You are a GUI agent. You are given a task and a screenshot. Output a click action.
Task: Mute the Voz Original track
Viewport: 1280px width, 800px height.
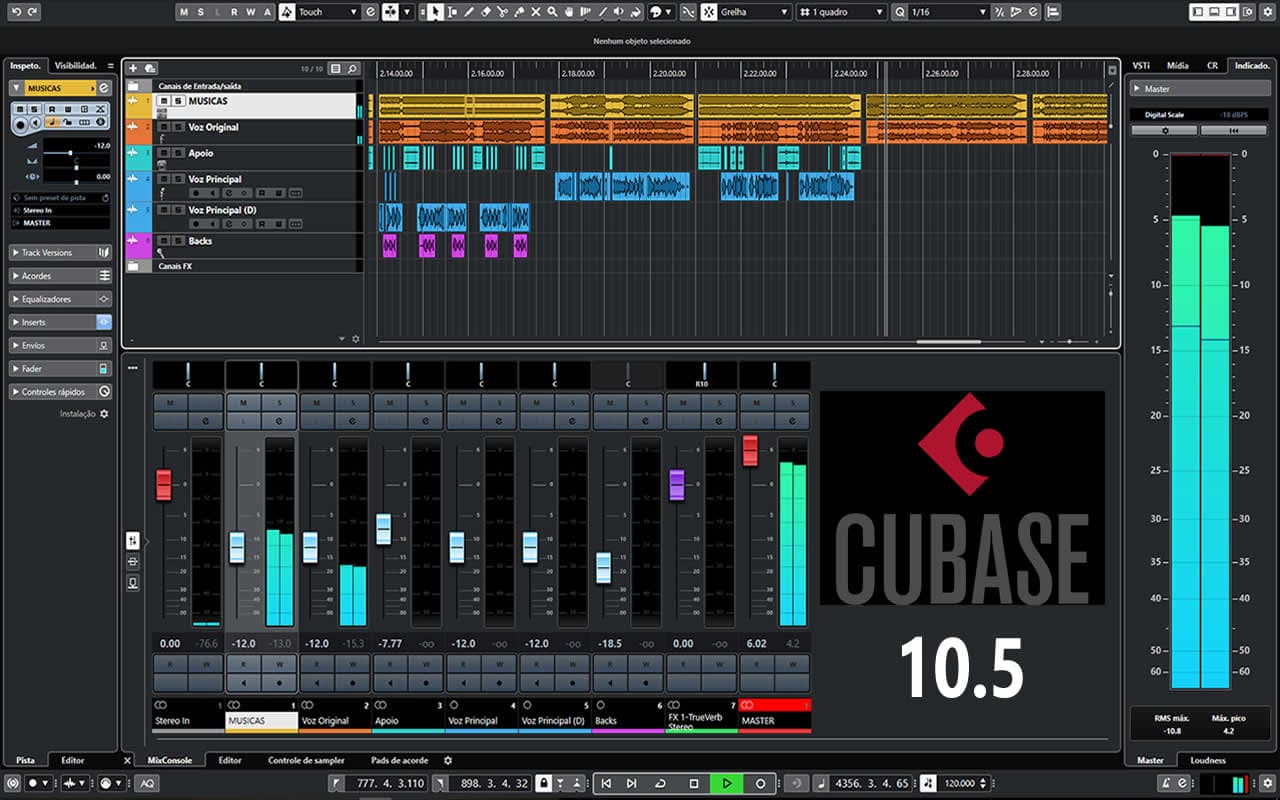[x=165, y=127]
